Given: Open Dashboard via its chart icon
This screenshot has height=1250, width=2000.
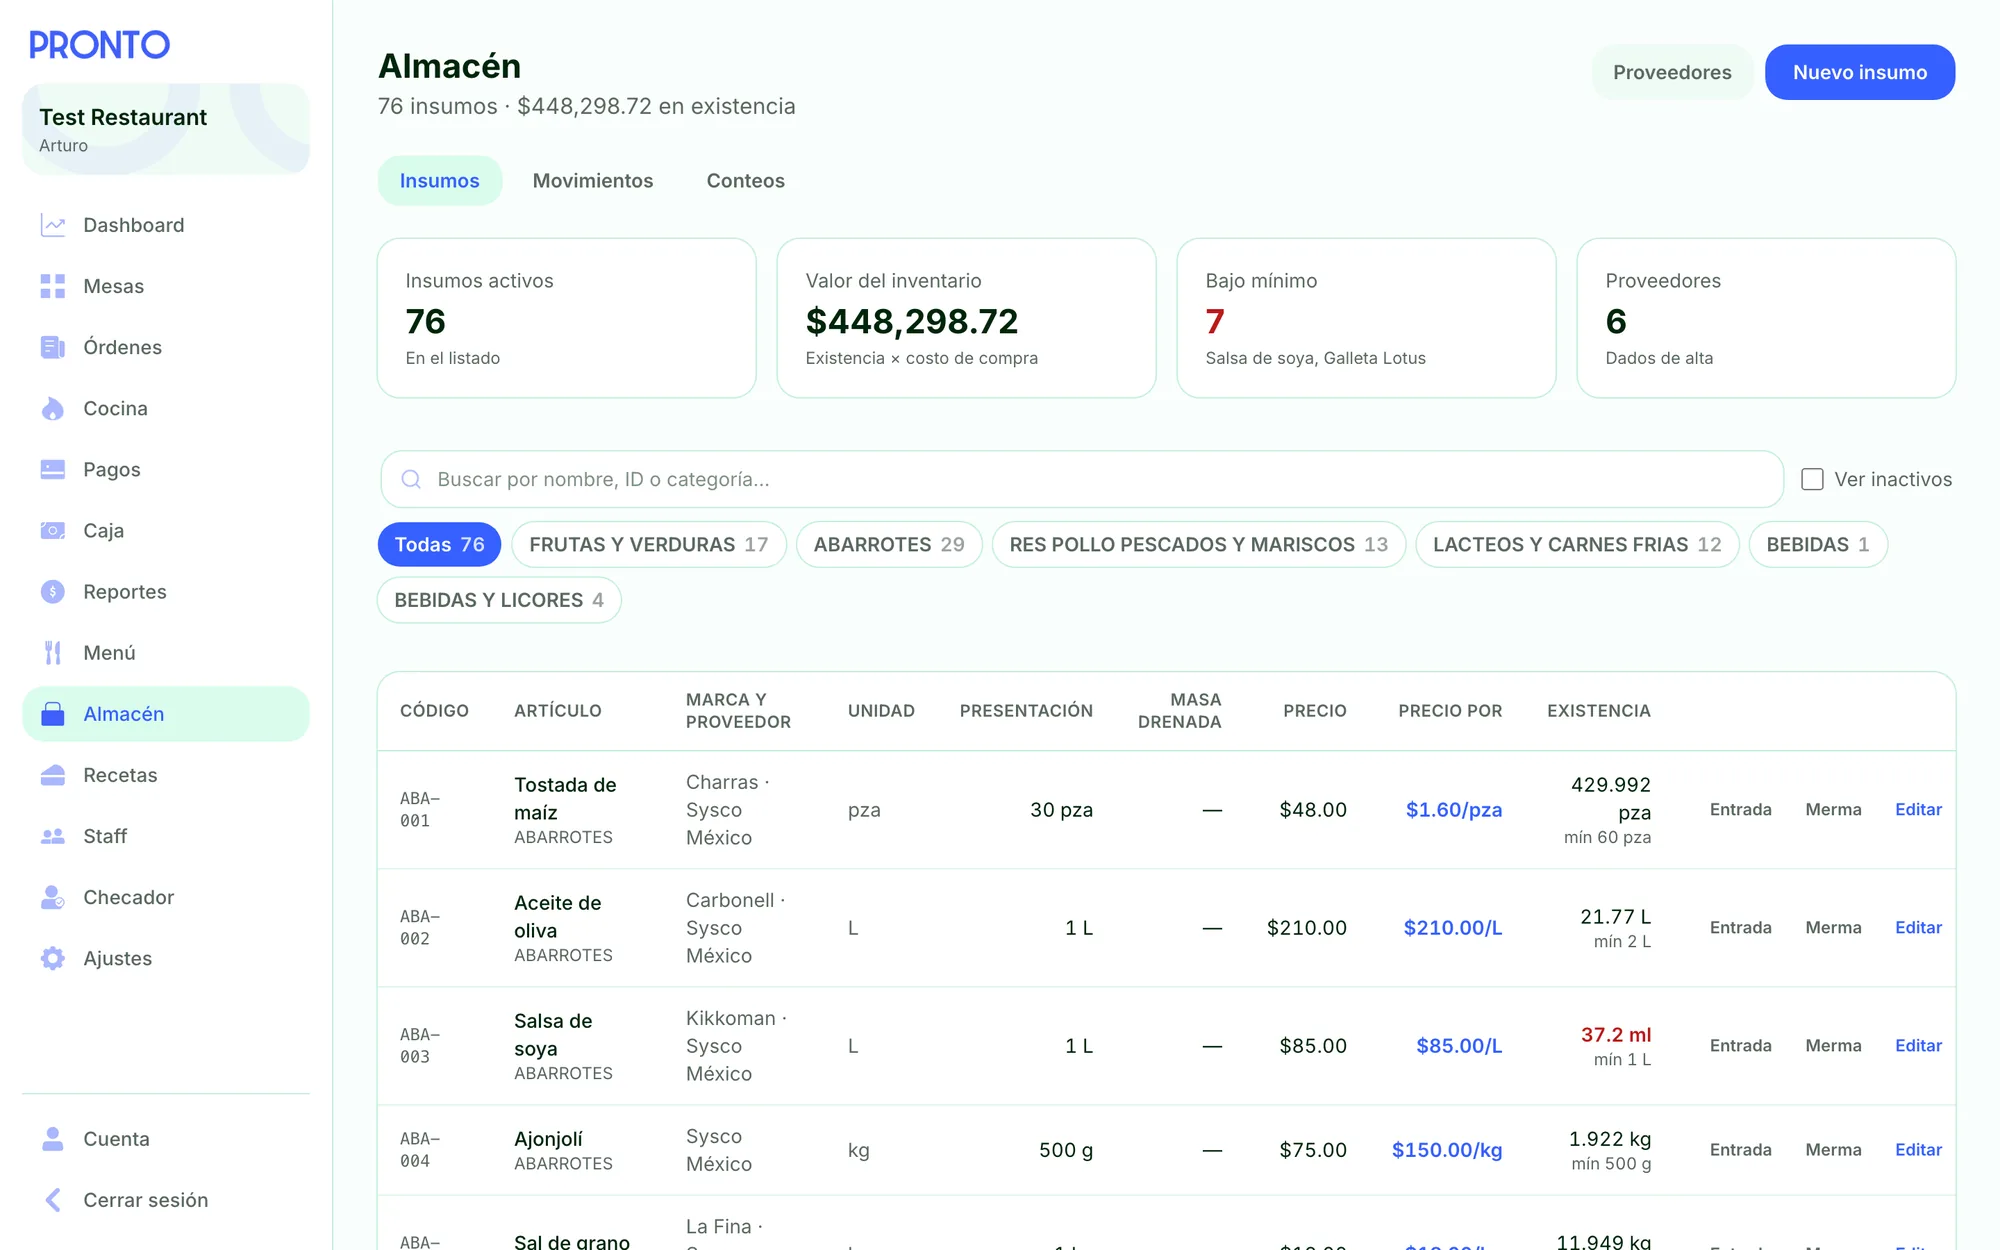Looking at the screenshot, I should point(53,225).
